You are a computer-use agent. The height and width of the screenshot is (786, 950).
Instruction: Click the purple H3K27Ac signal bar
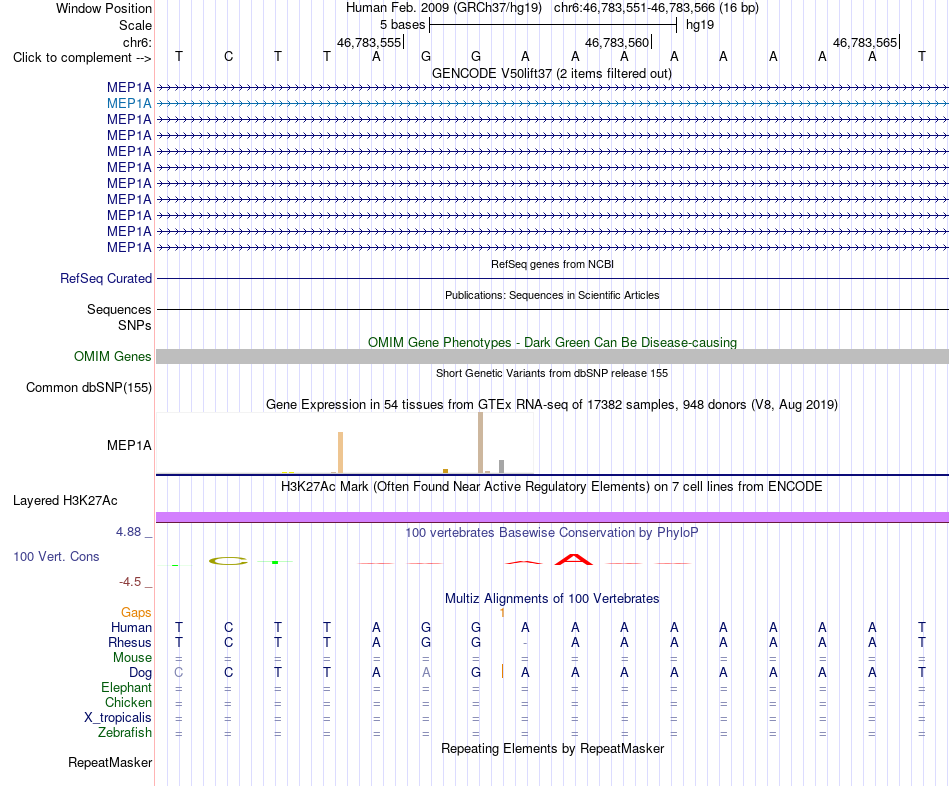point(552,517)
